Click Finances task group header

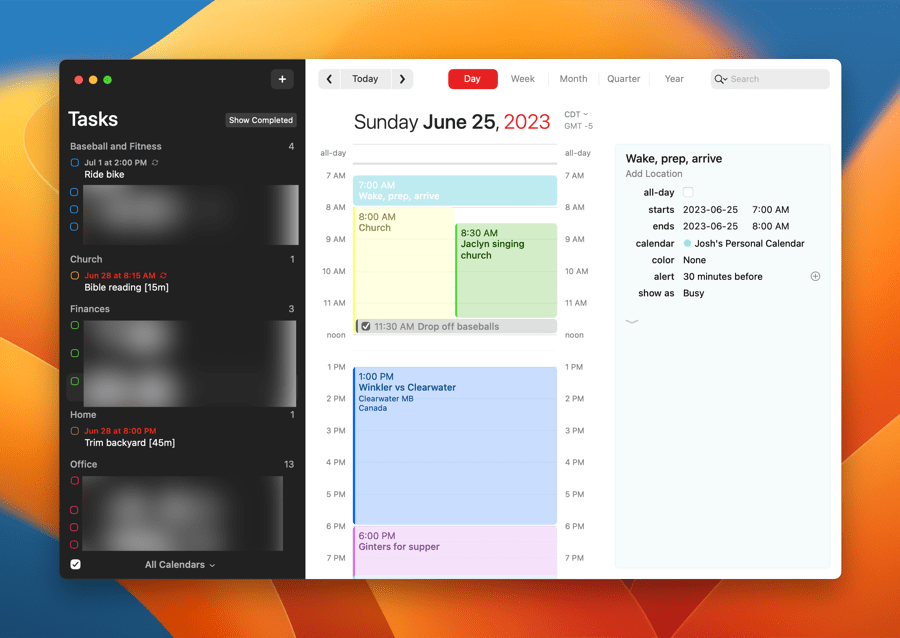[x=90, y=309]
